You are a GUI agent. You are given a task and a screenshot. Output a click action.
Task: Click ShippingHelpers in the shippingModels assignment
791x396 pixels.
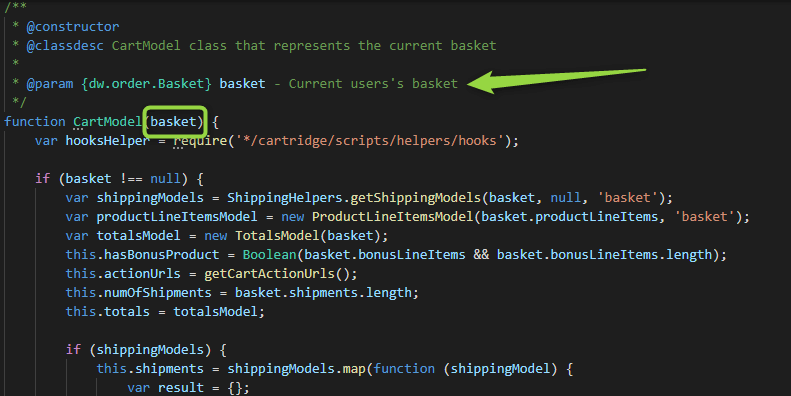(x=284, y=198)
